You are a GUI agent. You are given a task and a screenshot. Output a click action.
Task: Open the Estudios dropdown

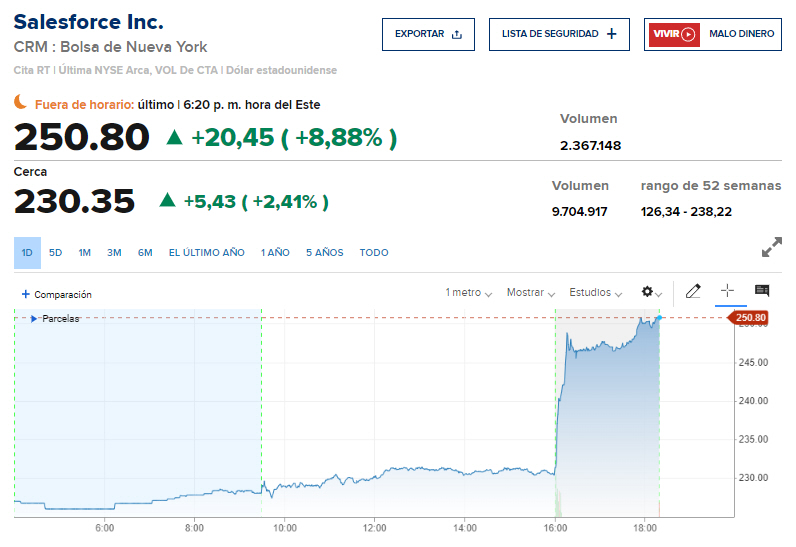point(594,293)
